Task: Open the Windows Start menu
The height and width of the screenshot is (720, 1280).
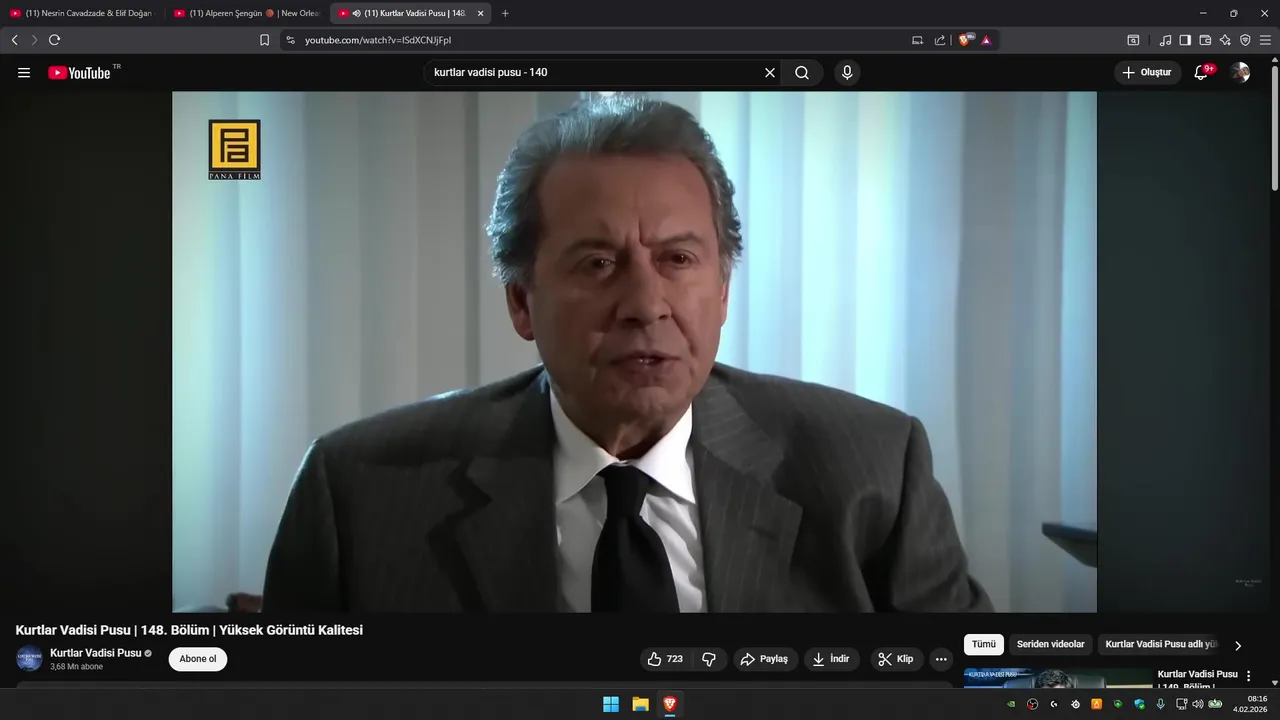Action: (x=611, y=704)
